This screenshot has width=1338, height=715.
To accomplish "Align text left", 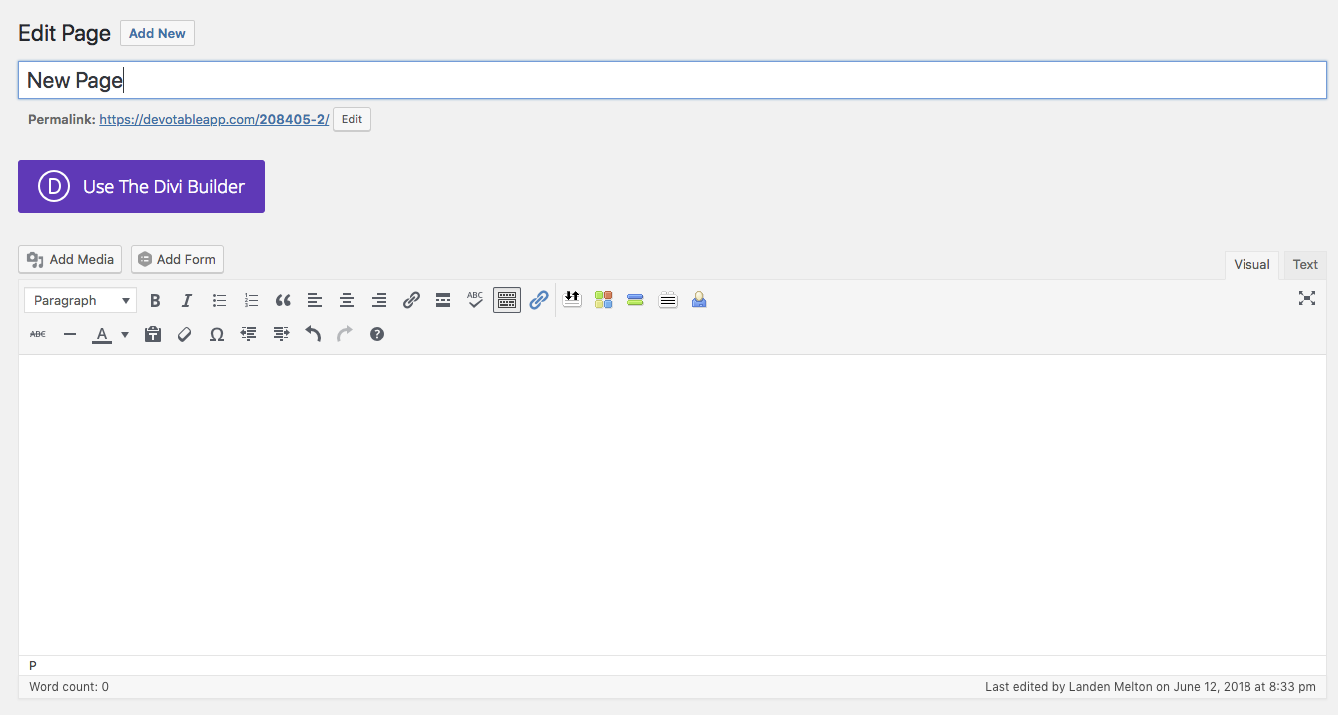I will click(315, 300).
